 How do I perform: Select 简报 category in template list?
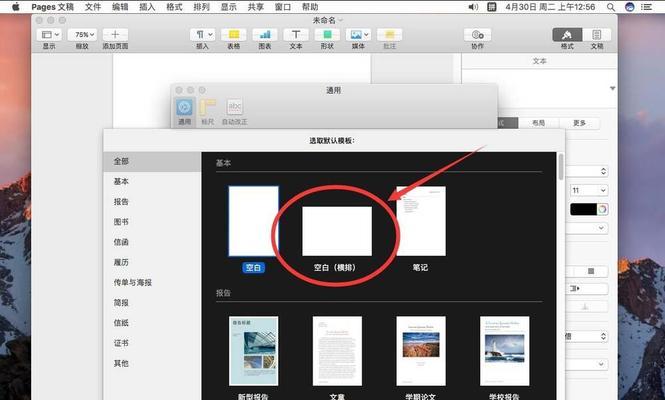(152, 303)
